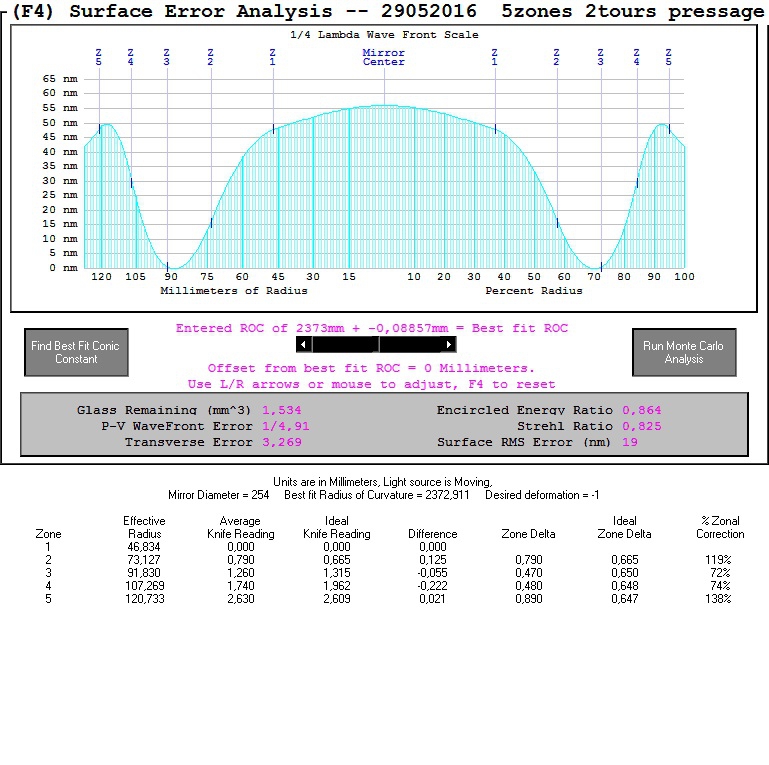Click Mirror Diameter = 254 text
The width and height of the screenshot is (769, 765).
click(218, 495)
